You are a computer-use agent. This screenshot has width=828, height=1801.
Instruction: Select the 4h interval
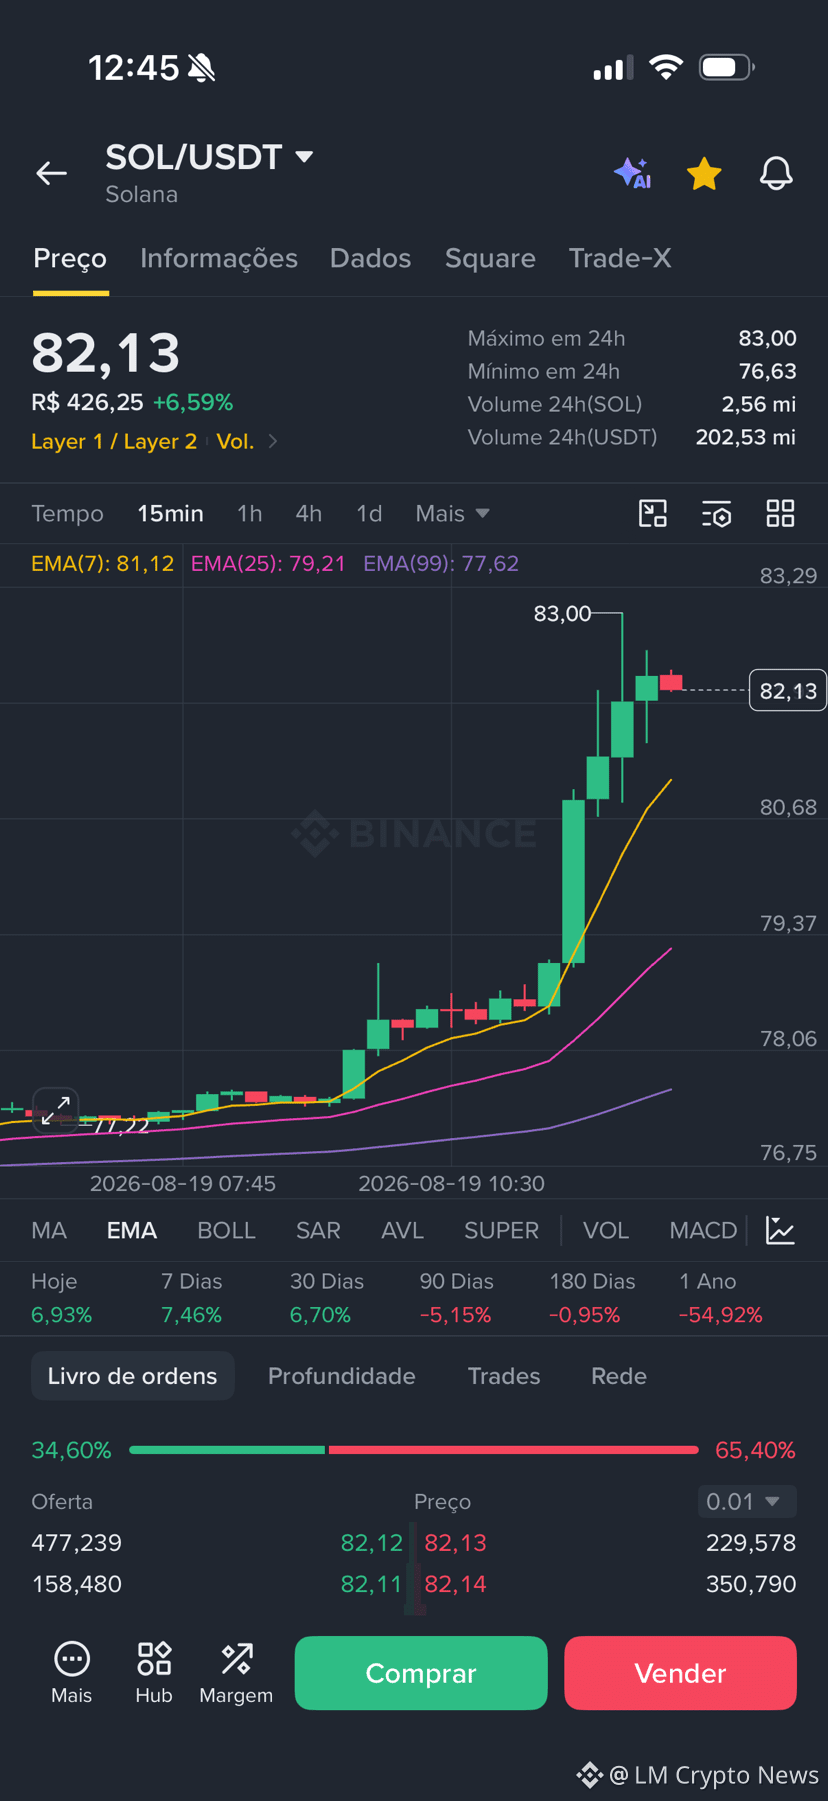[308, 513]
